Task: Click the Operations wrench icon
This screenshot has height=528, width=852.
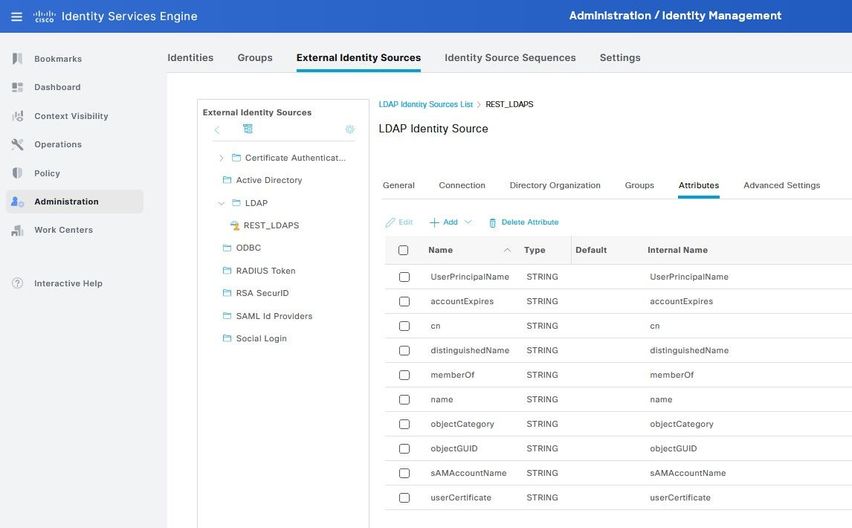Action: click(17, 144)
